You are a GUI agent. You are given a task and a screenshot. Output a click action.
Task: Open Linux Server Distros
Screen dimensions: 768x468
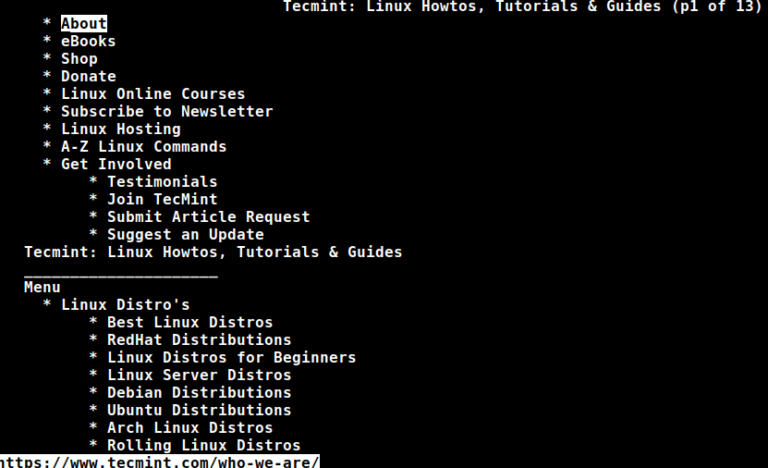point(199,375)
